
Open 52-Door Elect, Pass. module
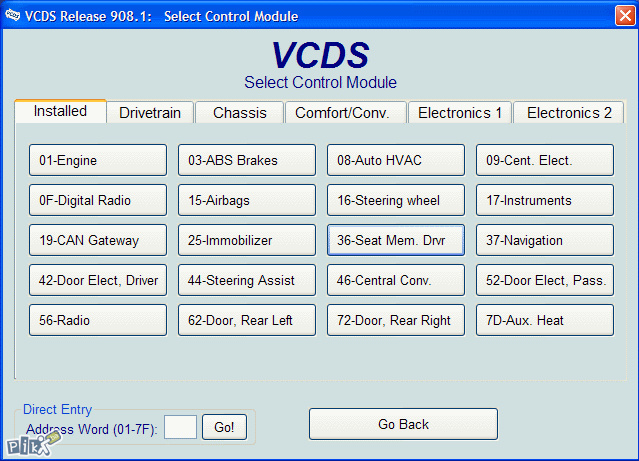(545, 280)
